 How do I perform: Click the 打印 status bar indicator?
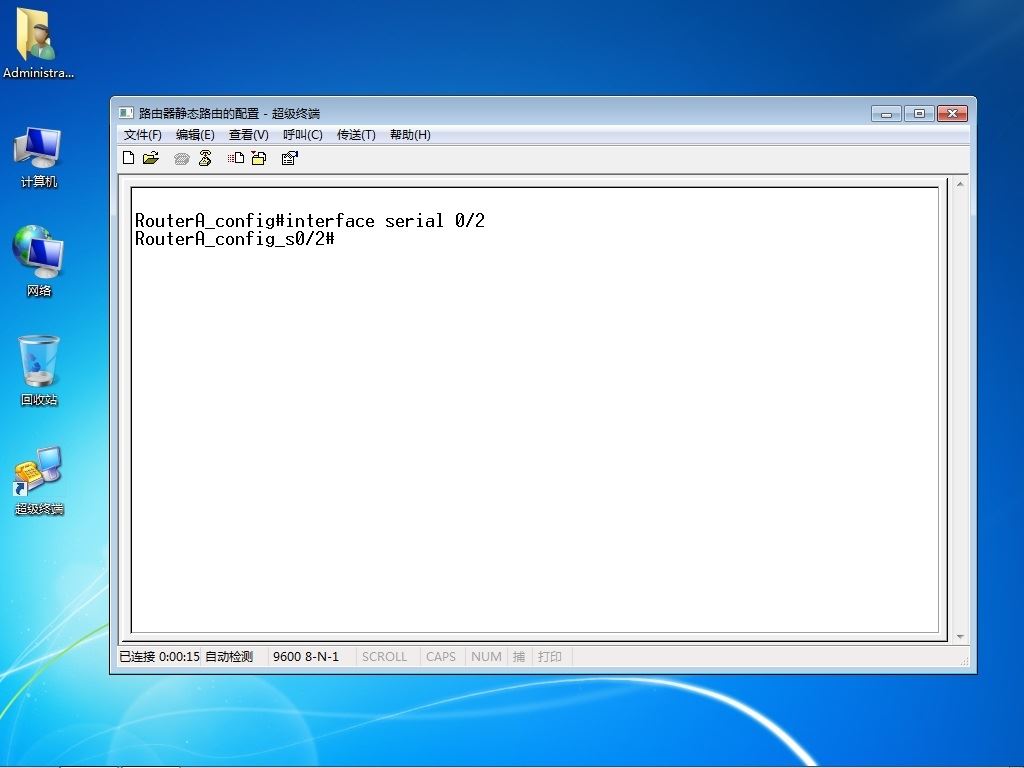point(550,656)
